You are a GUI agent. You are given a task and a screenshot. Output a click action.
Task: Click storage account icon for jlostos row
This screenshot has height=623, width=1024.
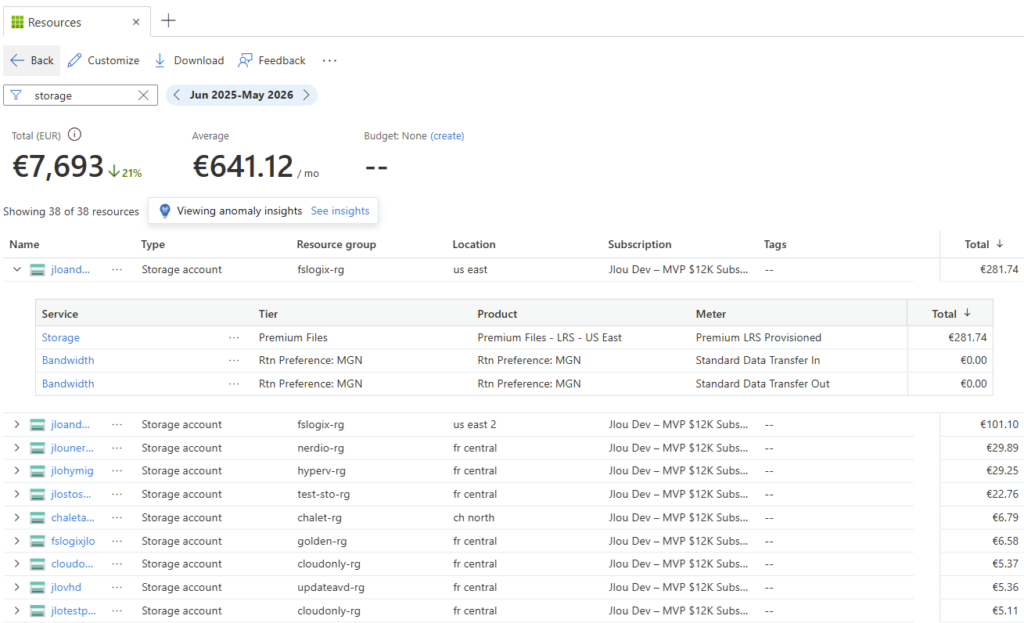pos(38,494)
